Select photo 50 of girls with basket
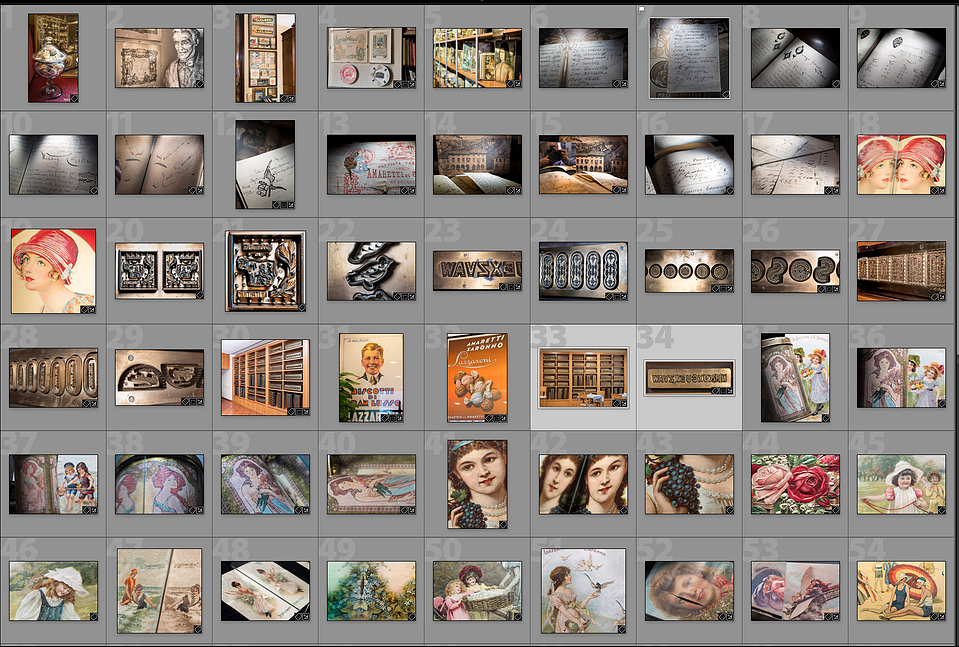The height and width of the screenshot is (647, 959). [478, 591]
